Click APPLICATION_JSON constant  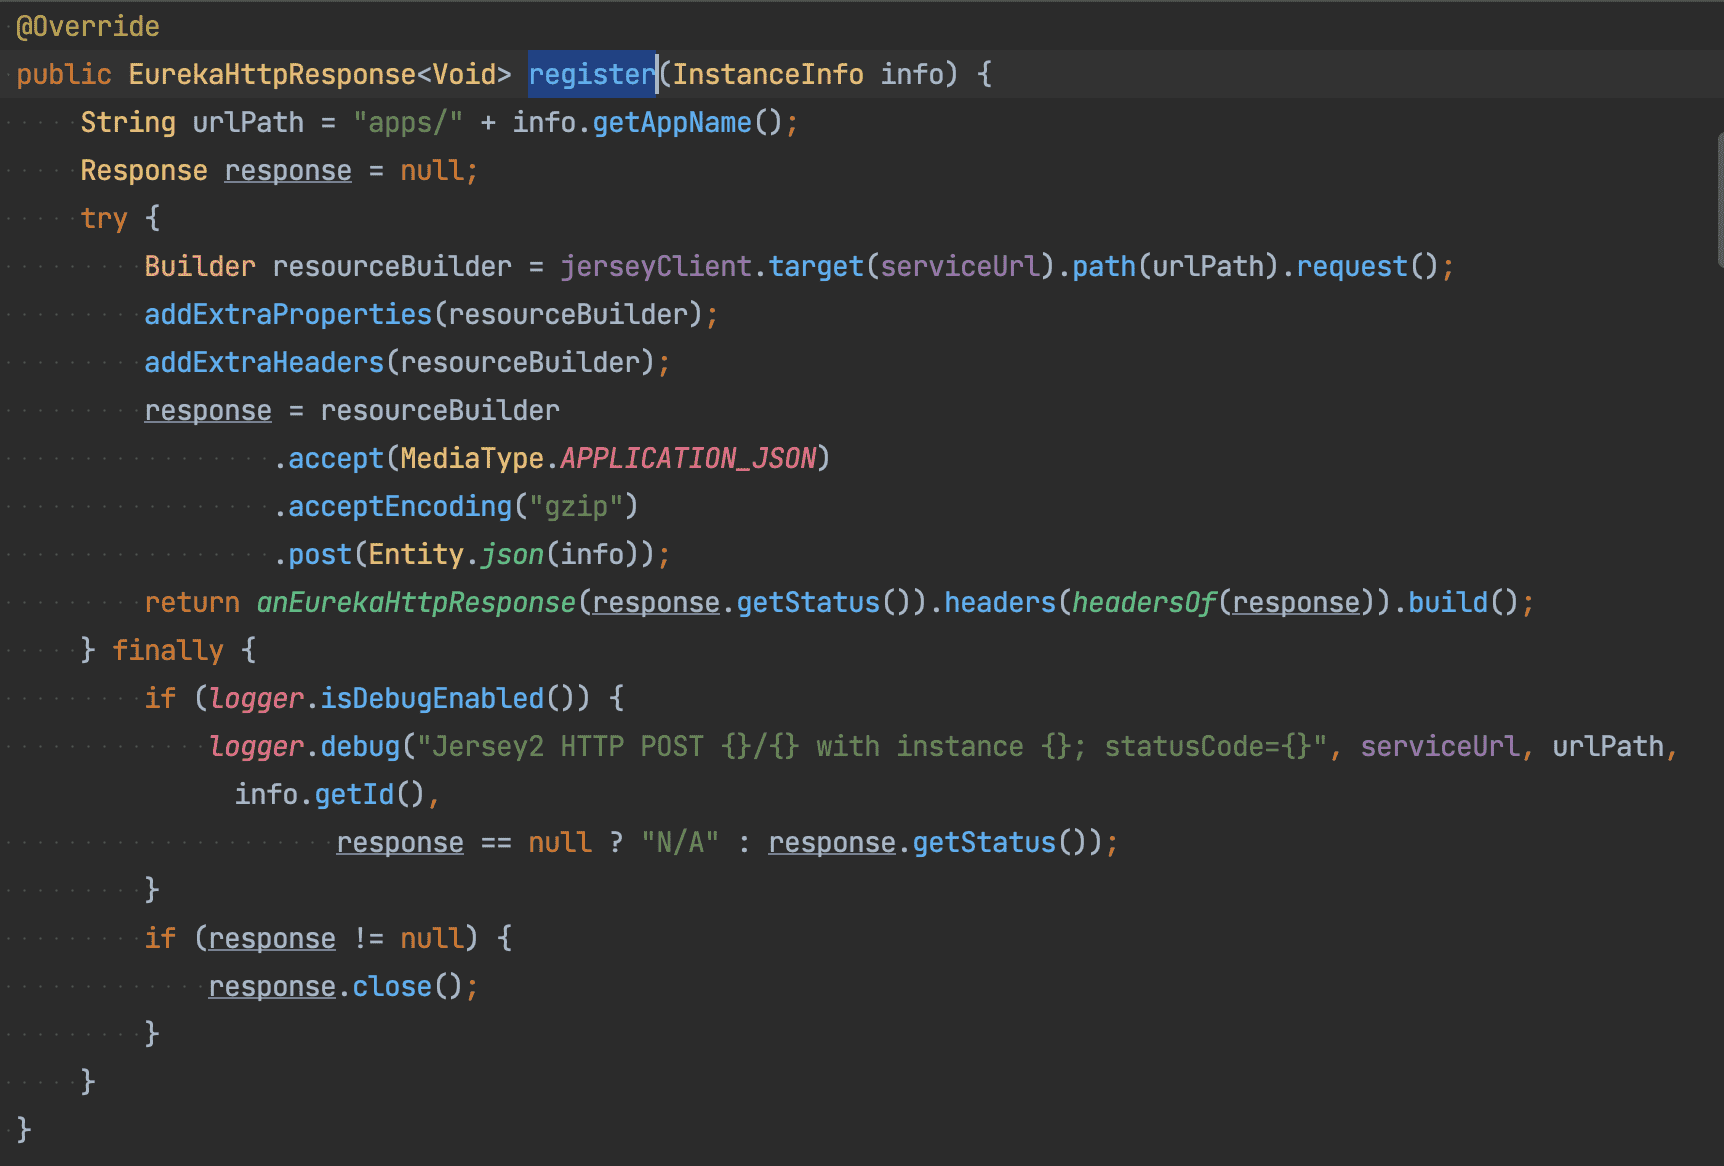[x=688, y=458]
